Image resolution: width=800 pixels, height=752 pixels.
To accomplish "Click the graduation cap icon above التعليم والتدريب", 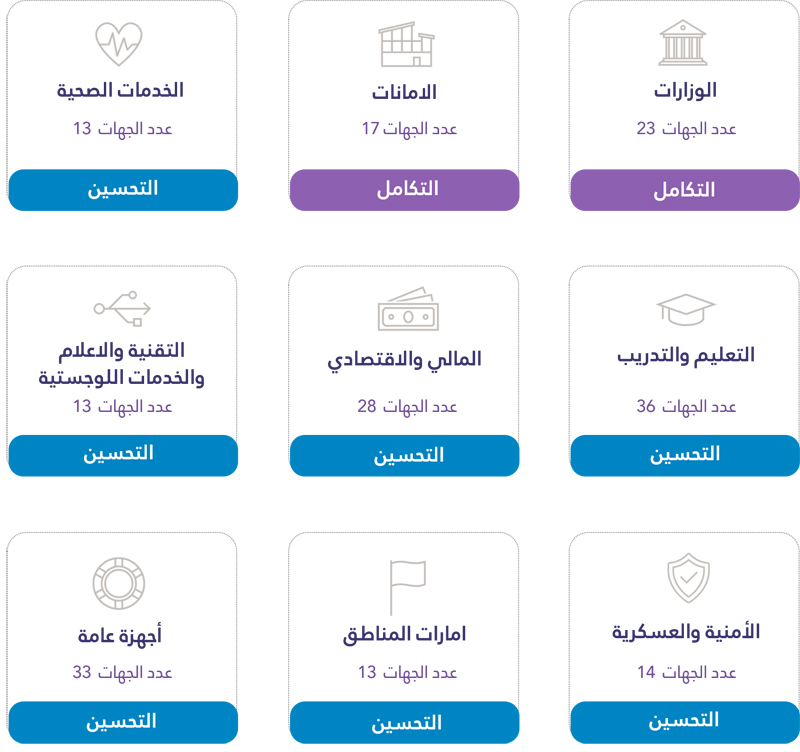I will [x=685, y=309].
